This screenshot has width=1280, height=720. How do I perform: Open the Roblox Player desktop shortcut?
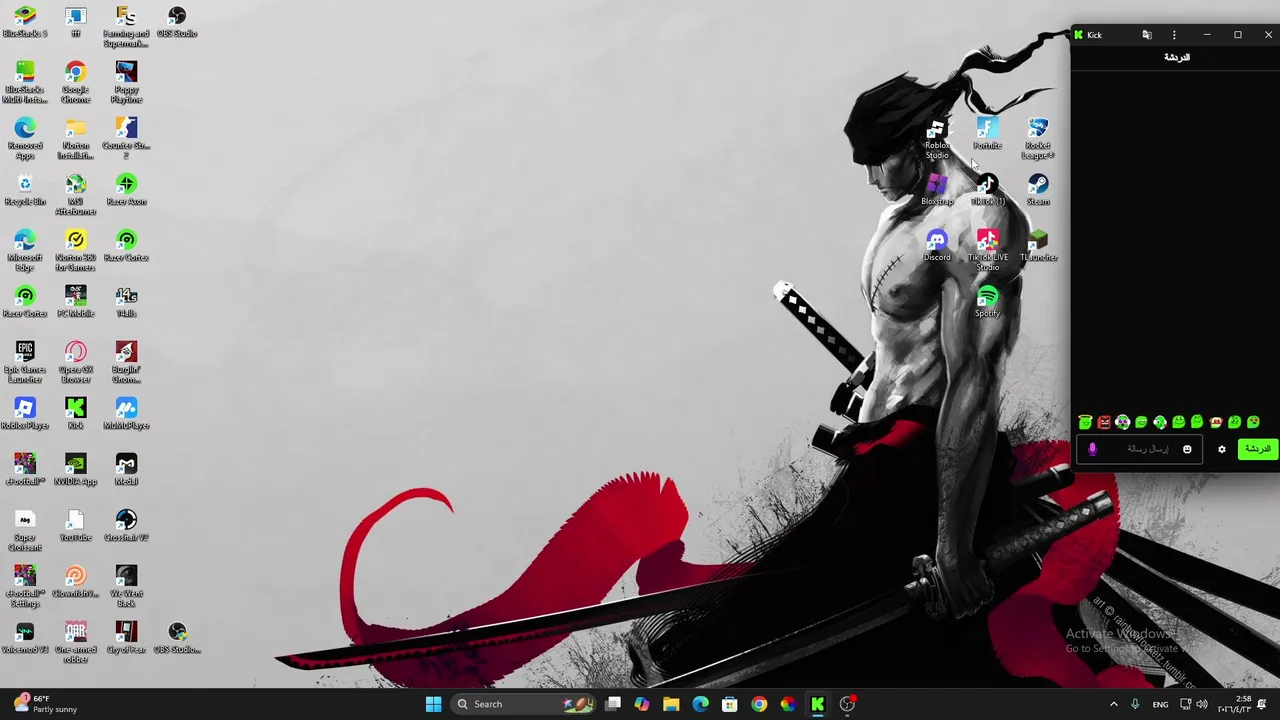pos(25,414)
